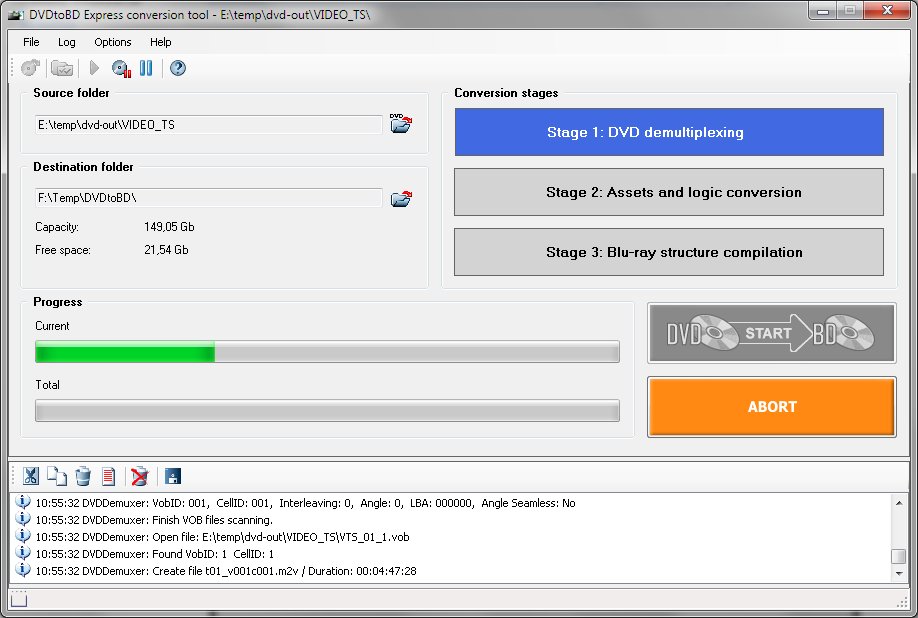Select Stage 2: Assets and logic conversion

(x=669, y=192)
